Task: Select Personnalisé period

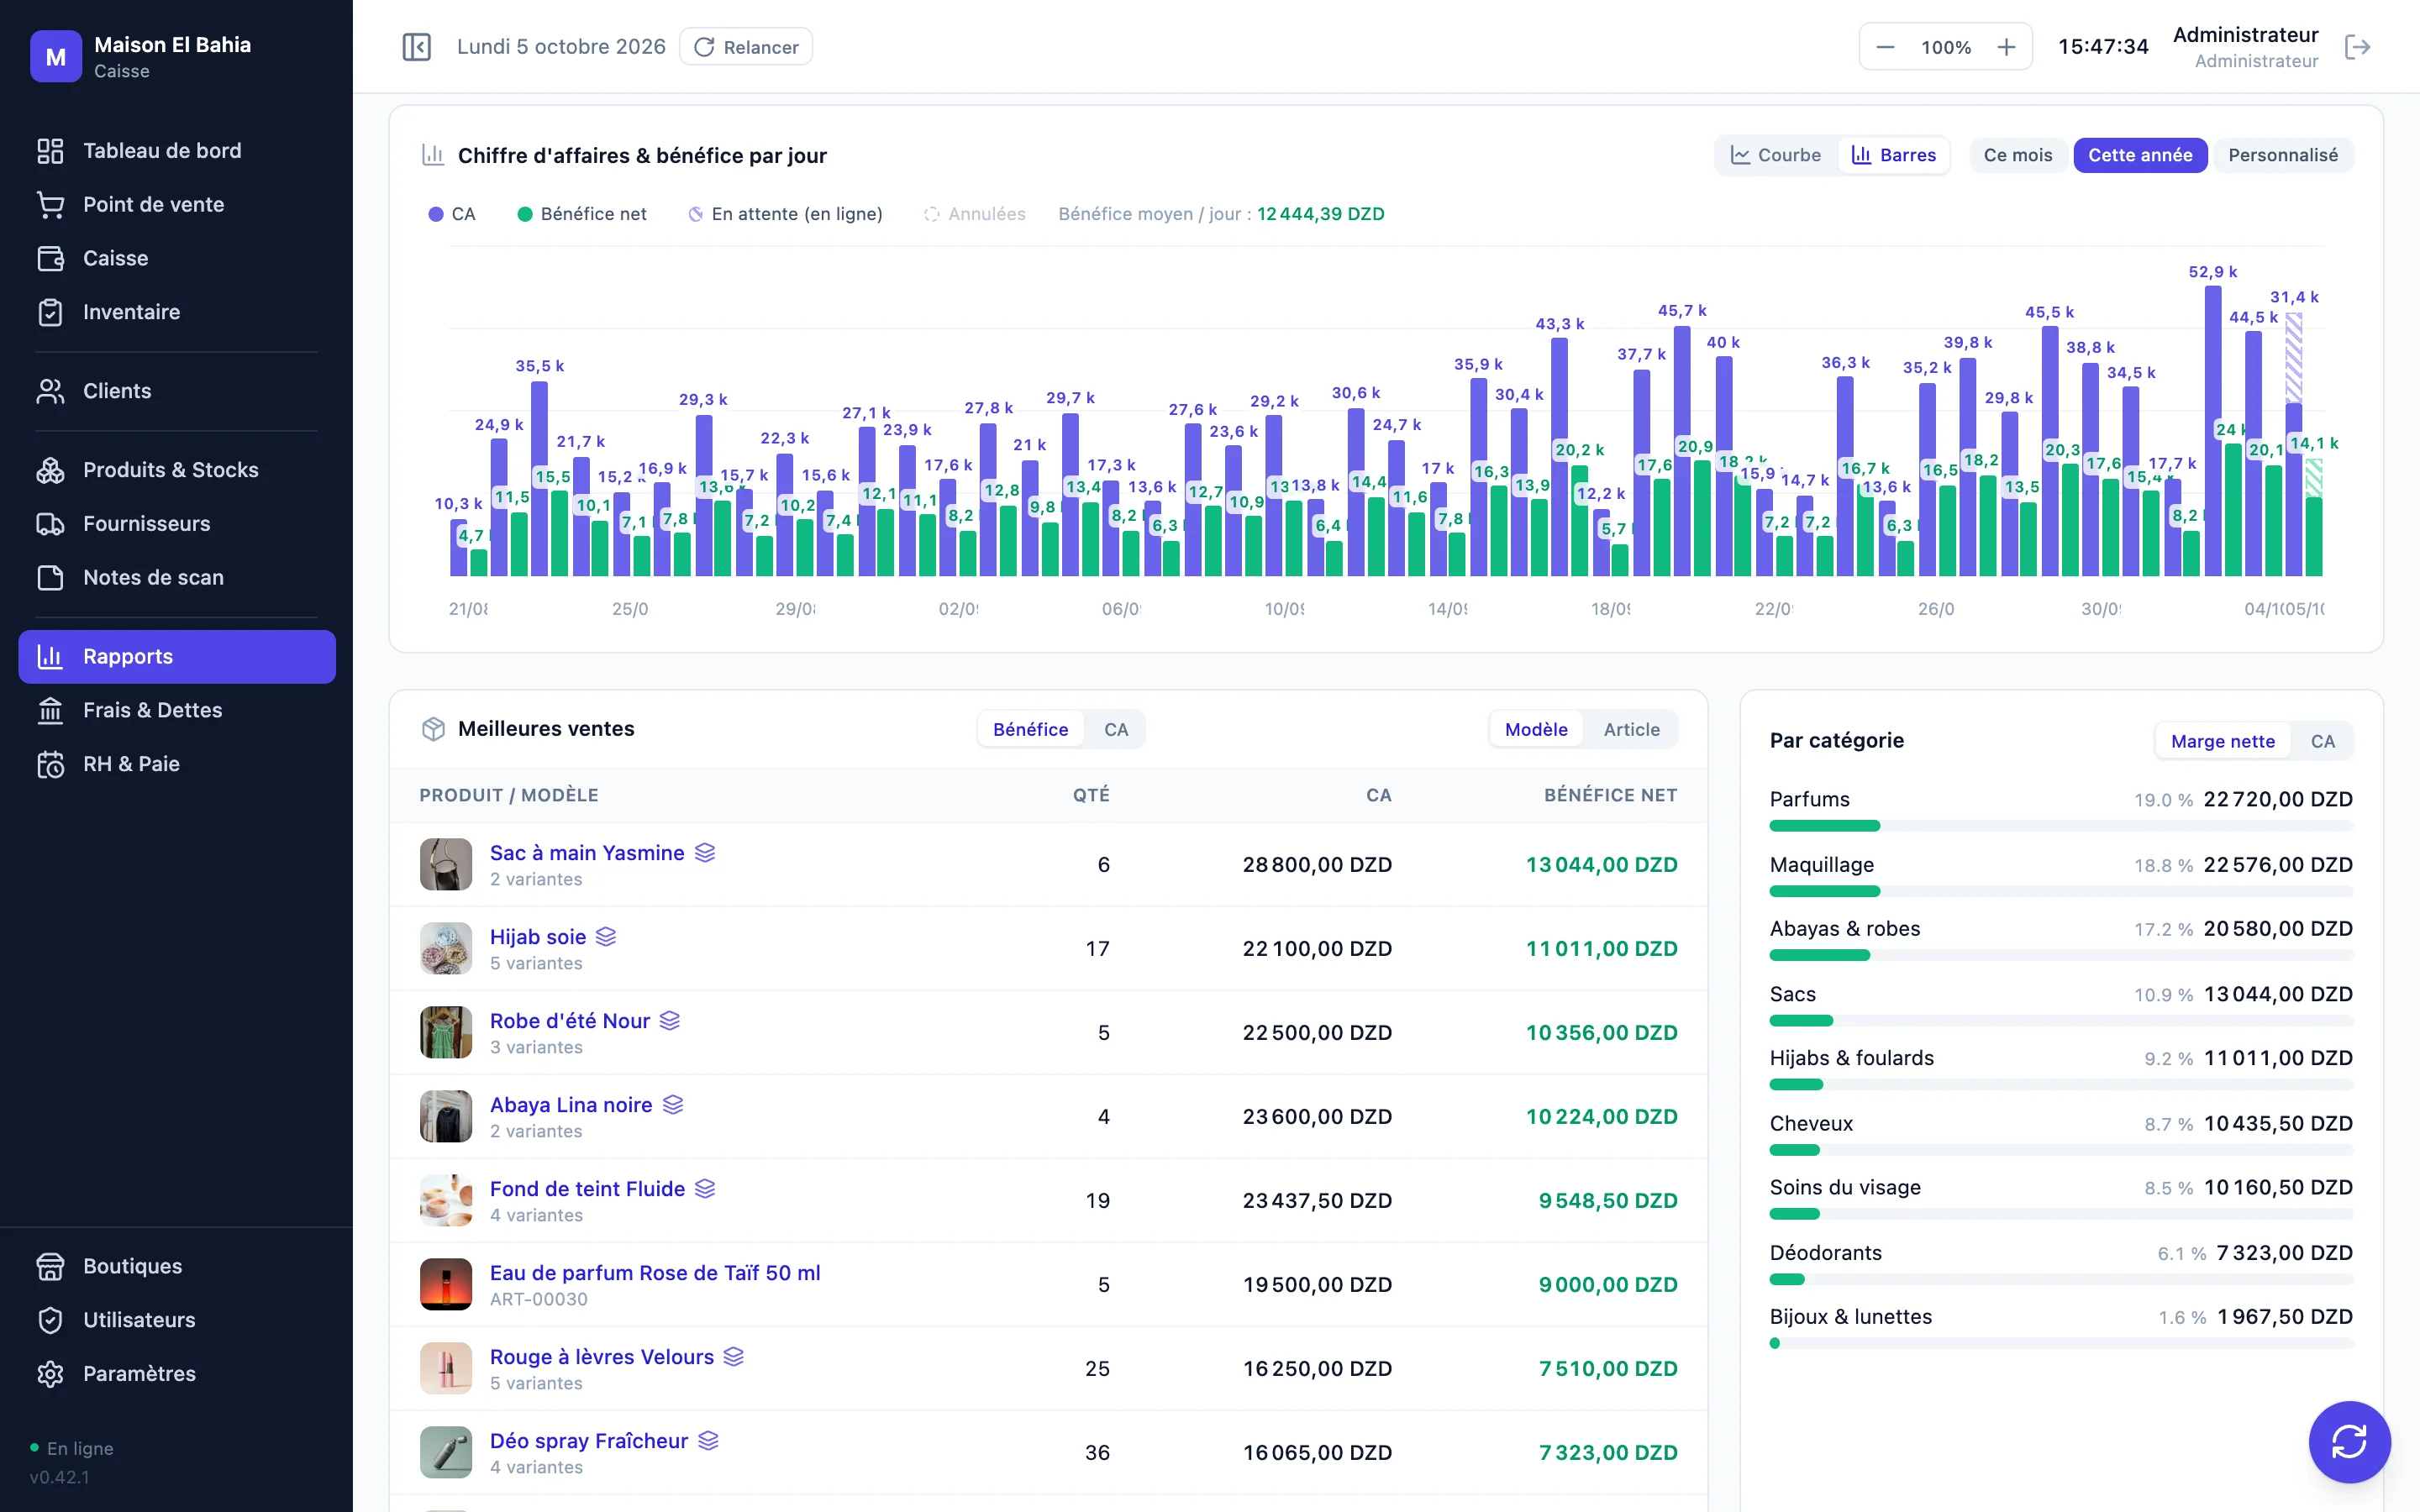Action: point(2283,156)
